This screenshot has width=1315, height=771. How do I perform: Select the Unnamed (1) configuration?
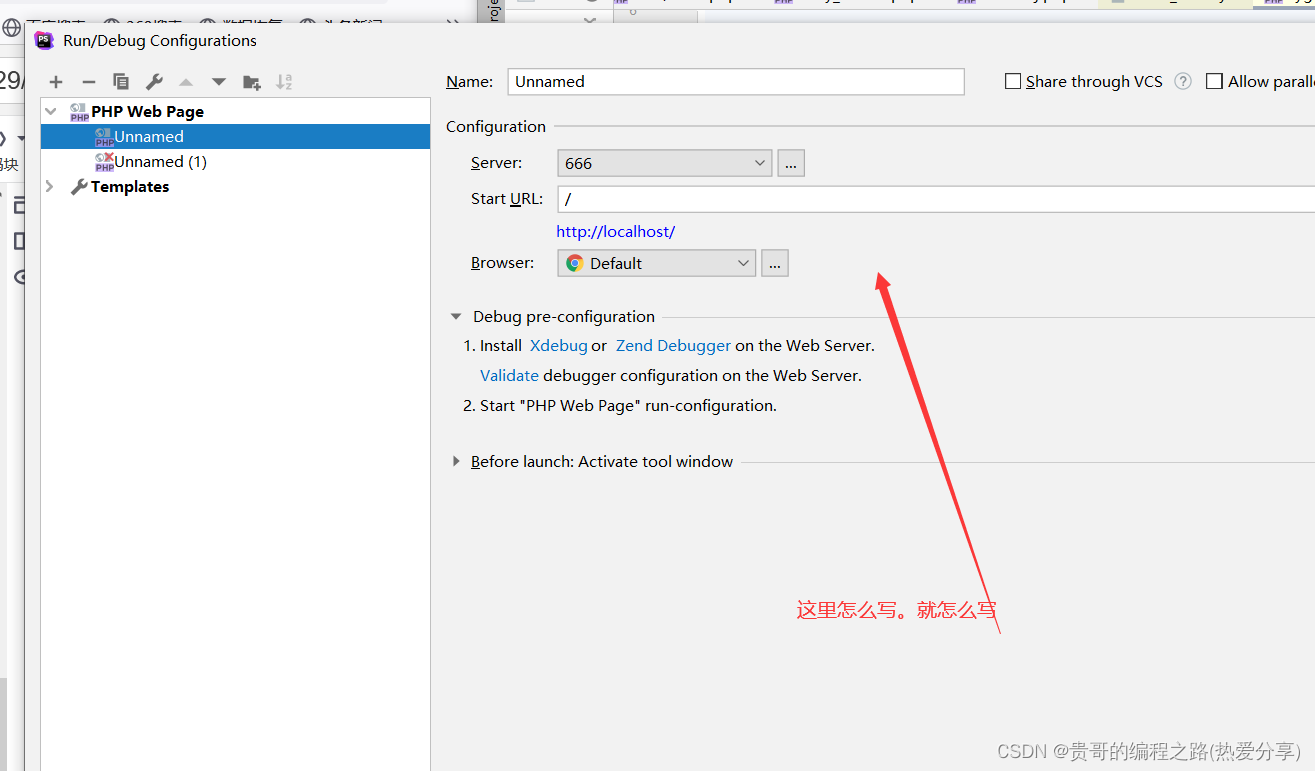pyautogui.click(x=160, y=162)
